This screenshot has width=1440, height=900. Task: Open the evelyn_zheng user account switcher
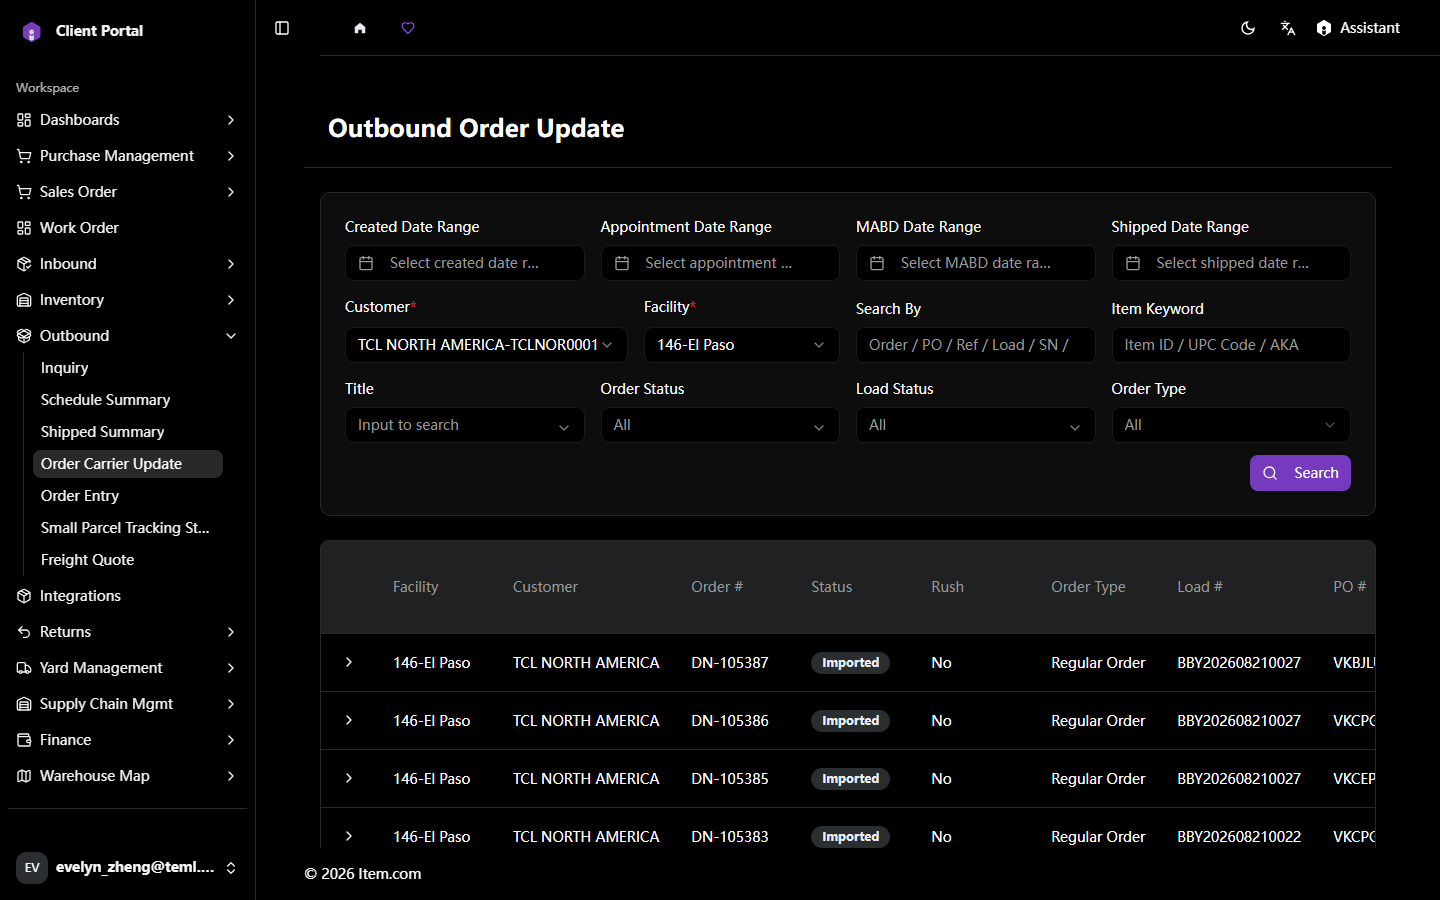click(x=127, y=867)
